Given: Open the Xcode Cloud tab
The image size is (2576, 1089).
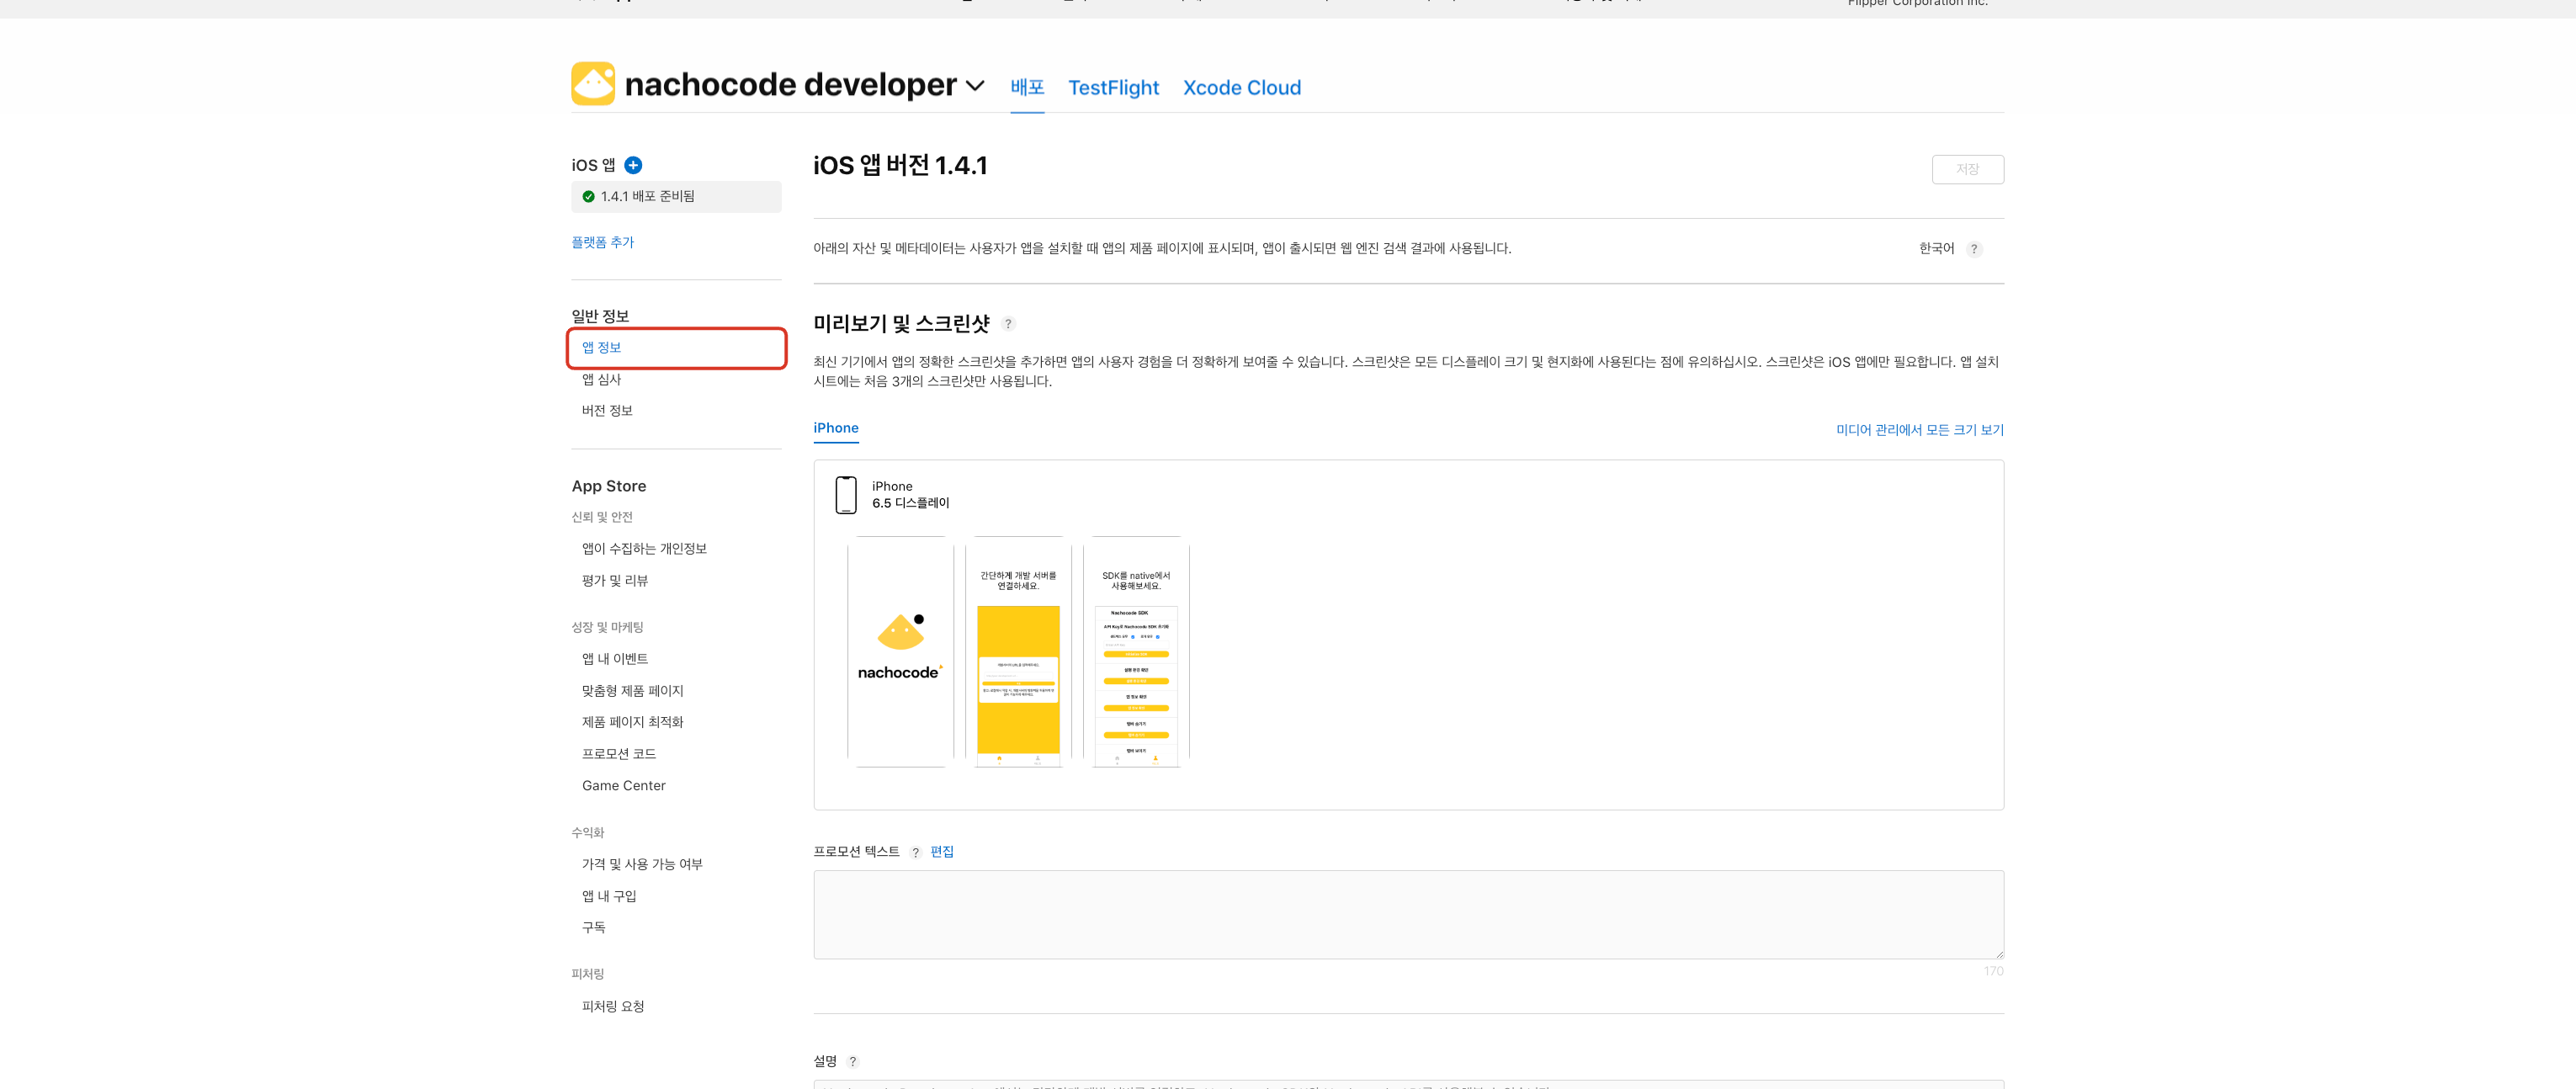Looking at the screenshot, I should coord(1241,88).
